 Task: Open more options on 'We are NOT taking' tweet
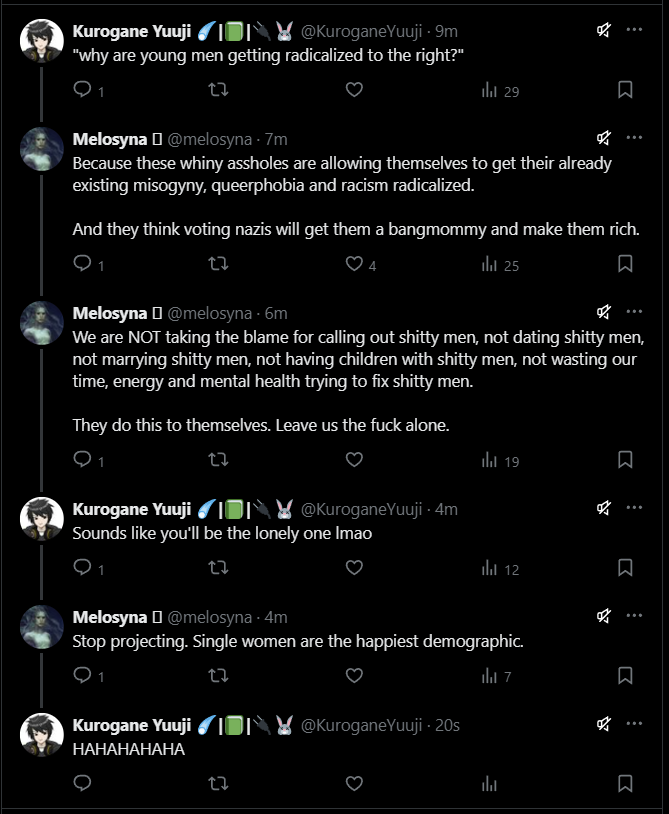[x=634, y=312]
